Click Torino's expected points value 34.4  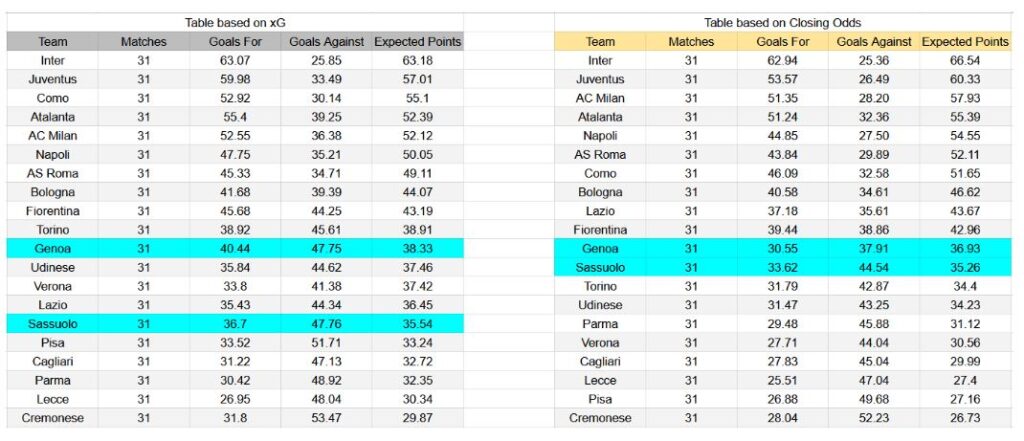click(x=965, y=286)
